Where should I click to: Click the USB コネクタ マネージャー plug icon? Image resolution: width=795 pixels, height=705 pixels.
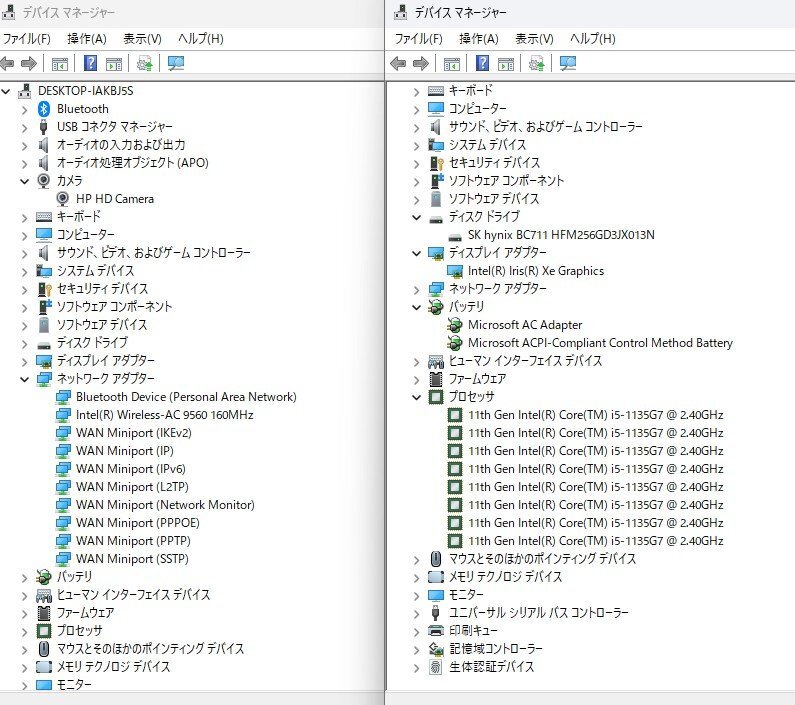(x=44, y=127)
